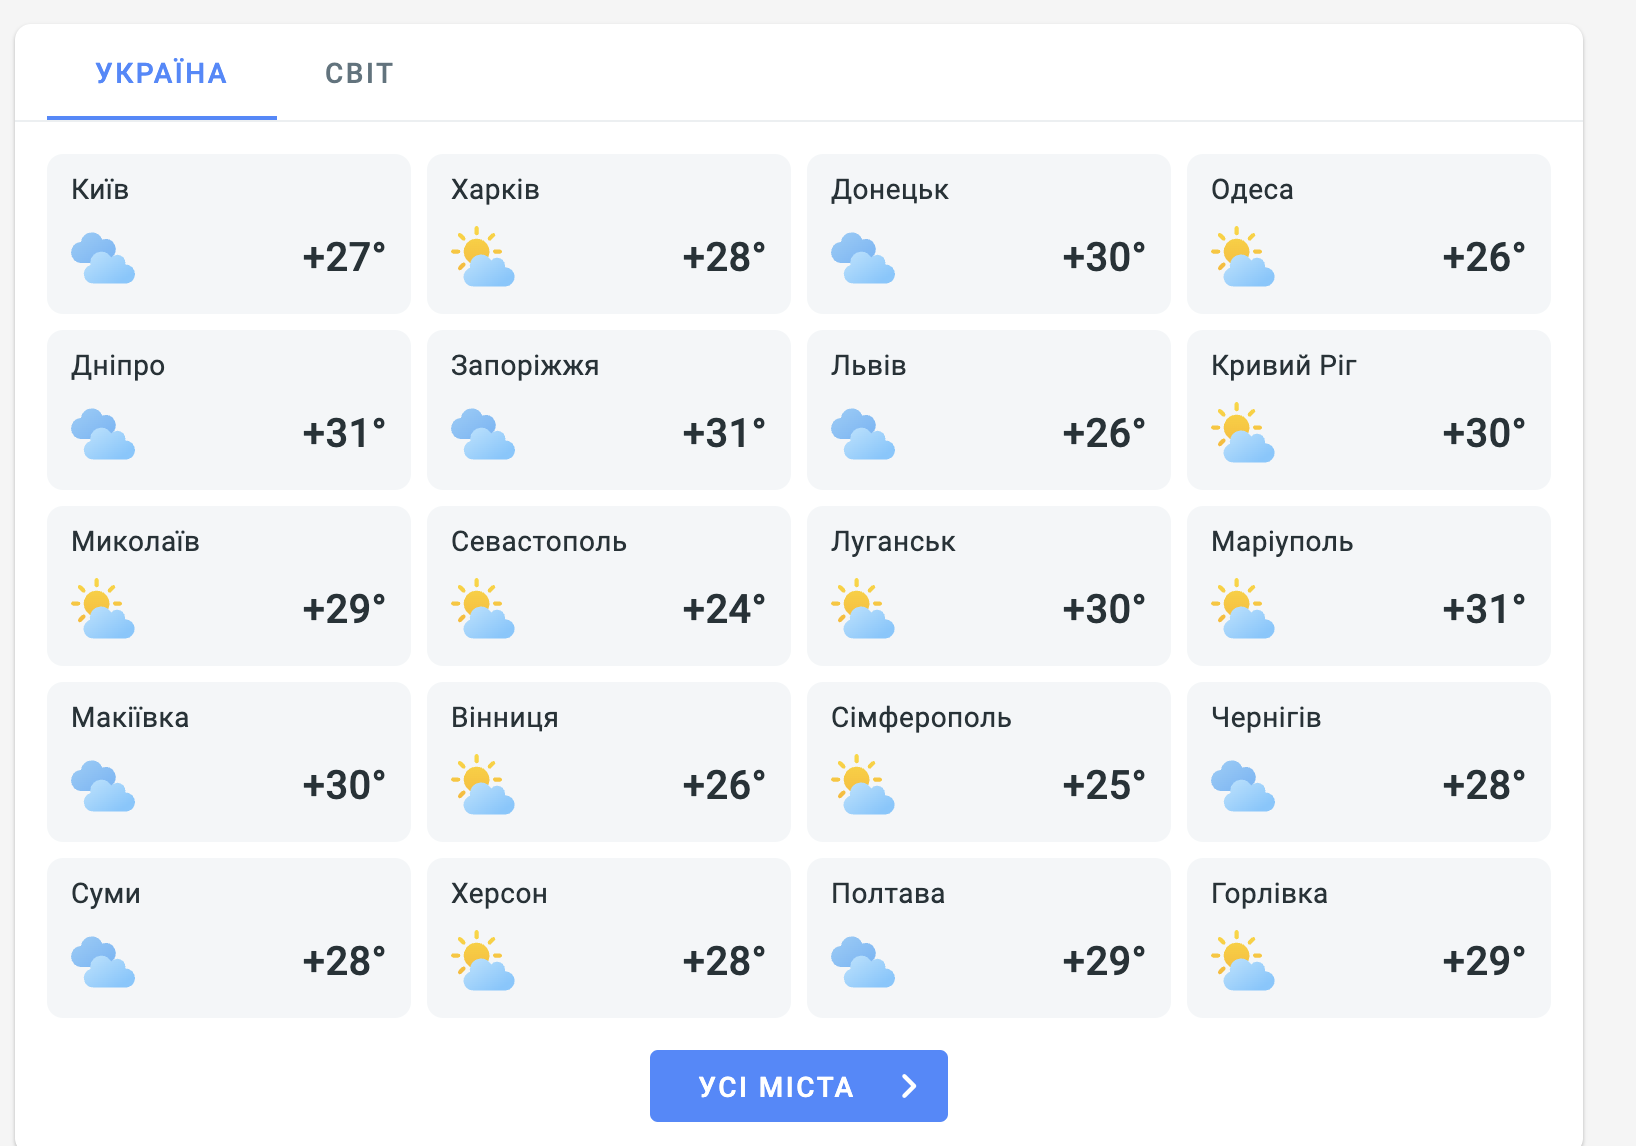Click the cloudy icon in Суми card
Screen dimensions: 1636x1146
point(103,962)
